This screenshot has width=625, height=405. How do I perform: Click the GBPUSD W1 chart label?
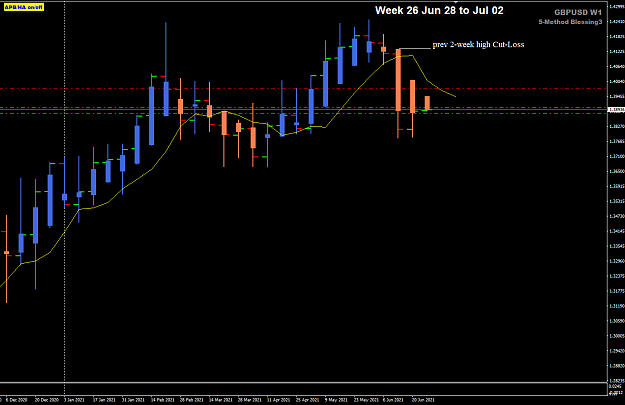coord(578,12)
